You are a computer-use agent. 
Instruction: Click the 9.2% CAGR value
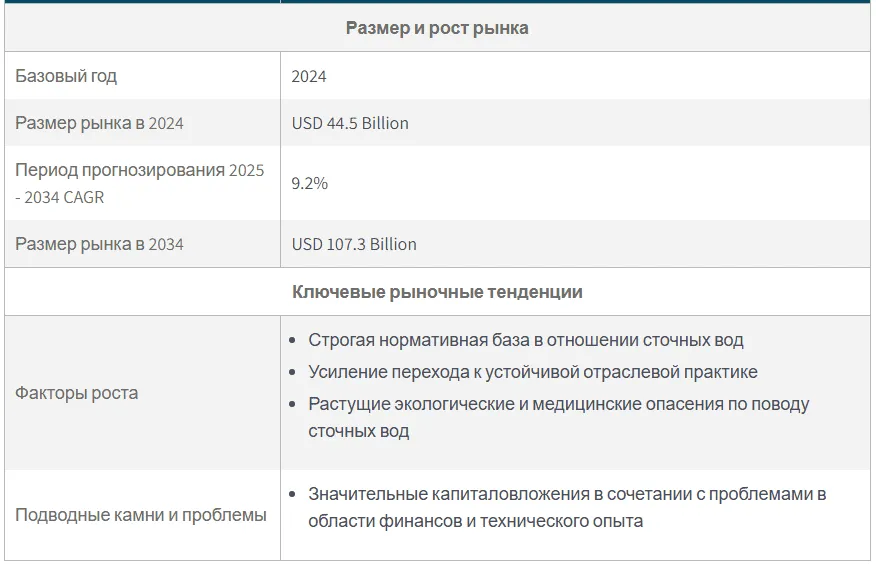310,183
